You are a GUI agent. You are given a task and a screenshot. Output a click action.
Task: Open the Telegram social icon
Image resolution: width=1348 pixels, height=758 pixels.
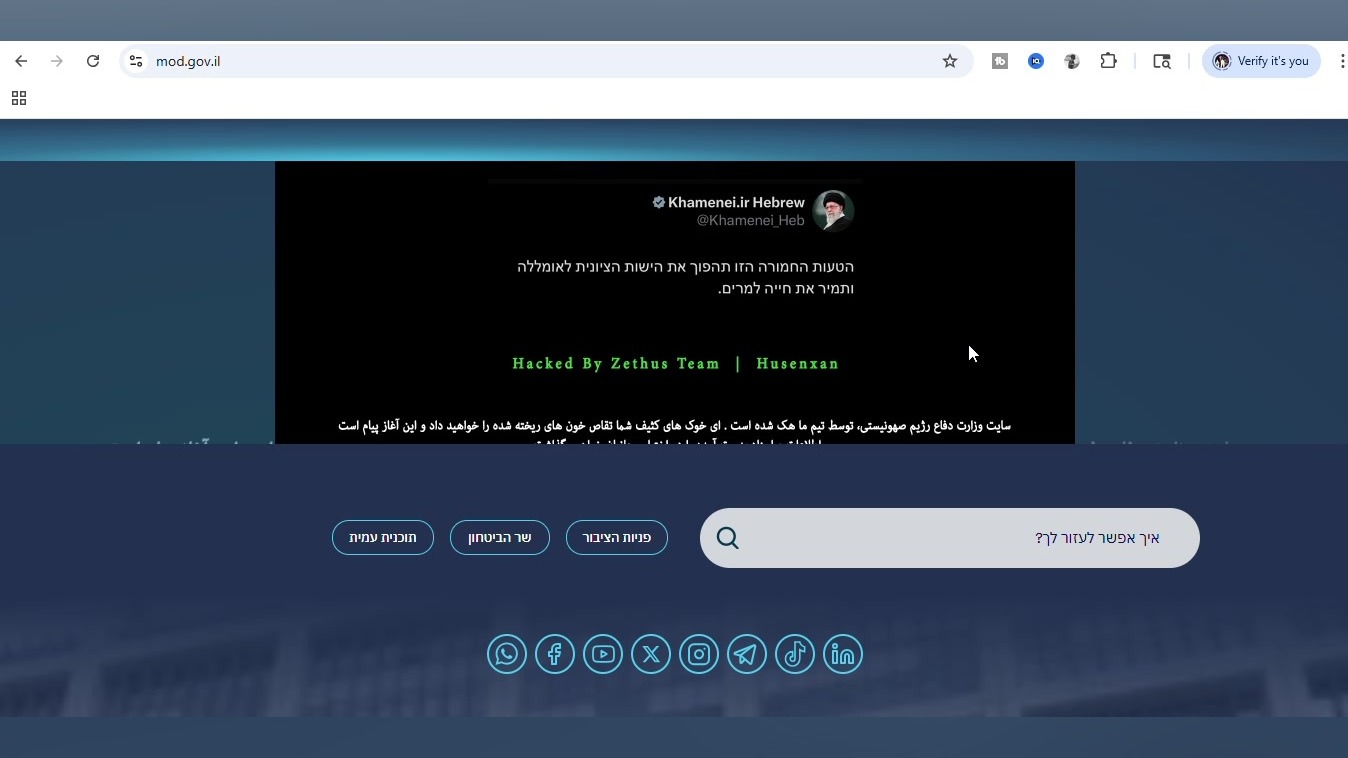[747, 654]
